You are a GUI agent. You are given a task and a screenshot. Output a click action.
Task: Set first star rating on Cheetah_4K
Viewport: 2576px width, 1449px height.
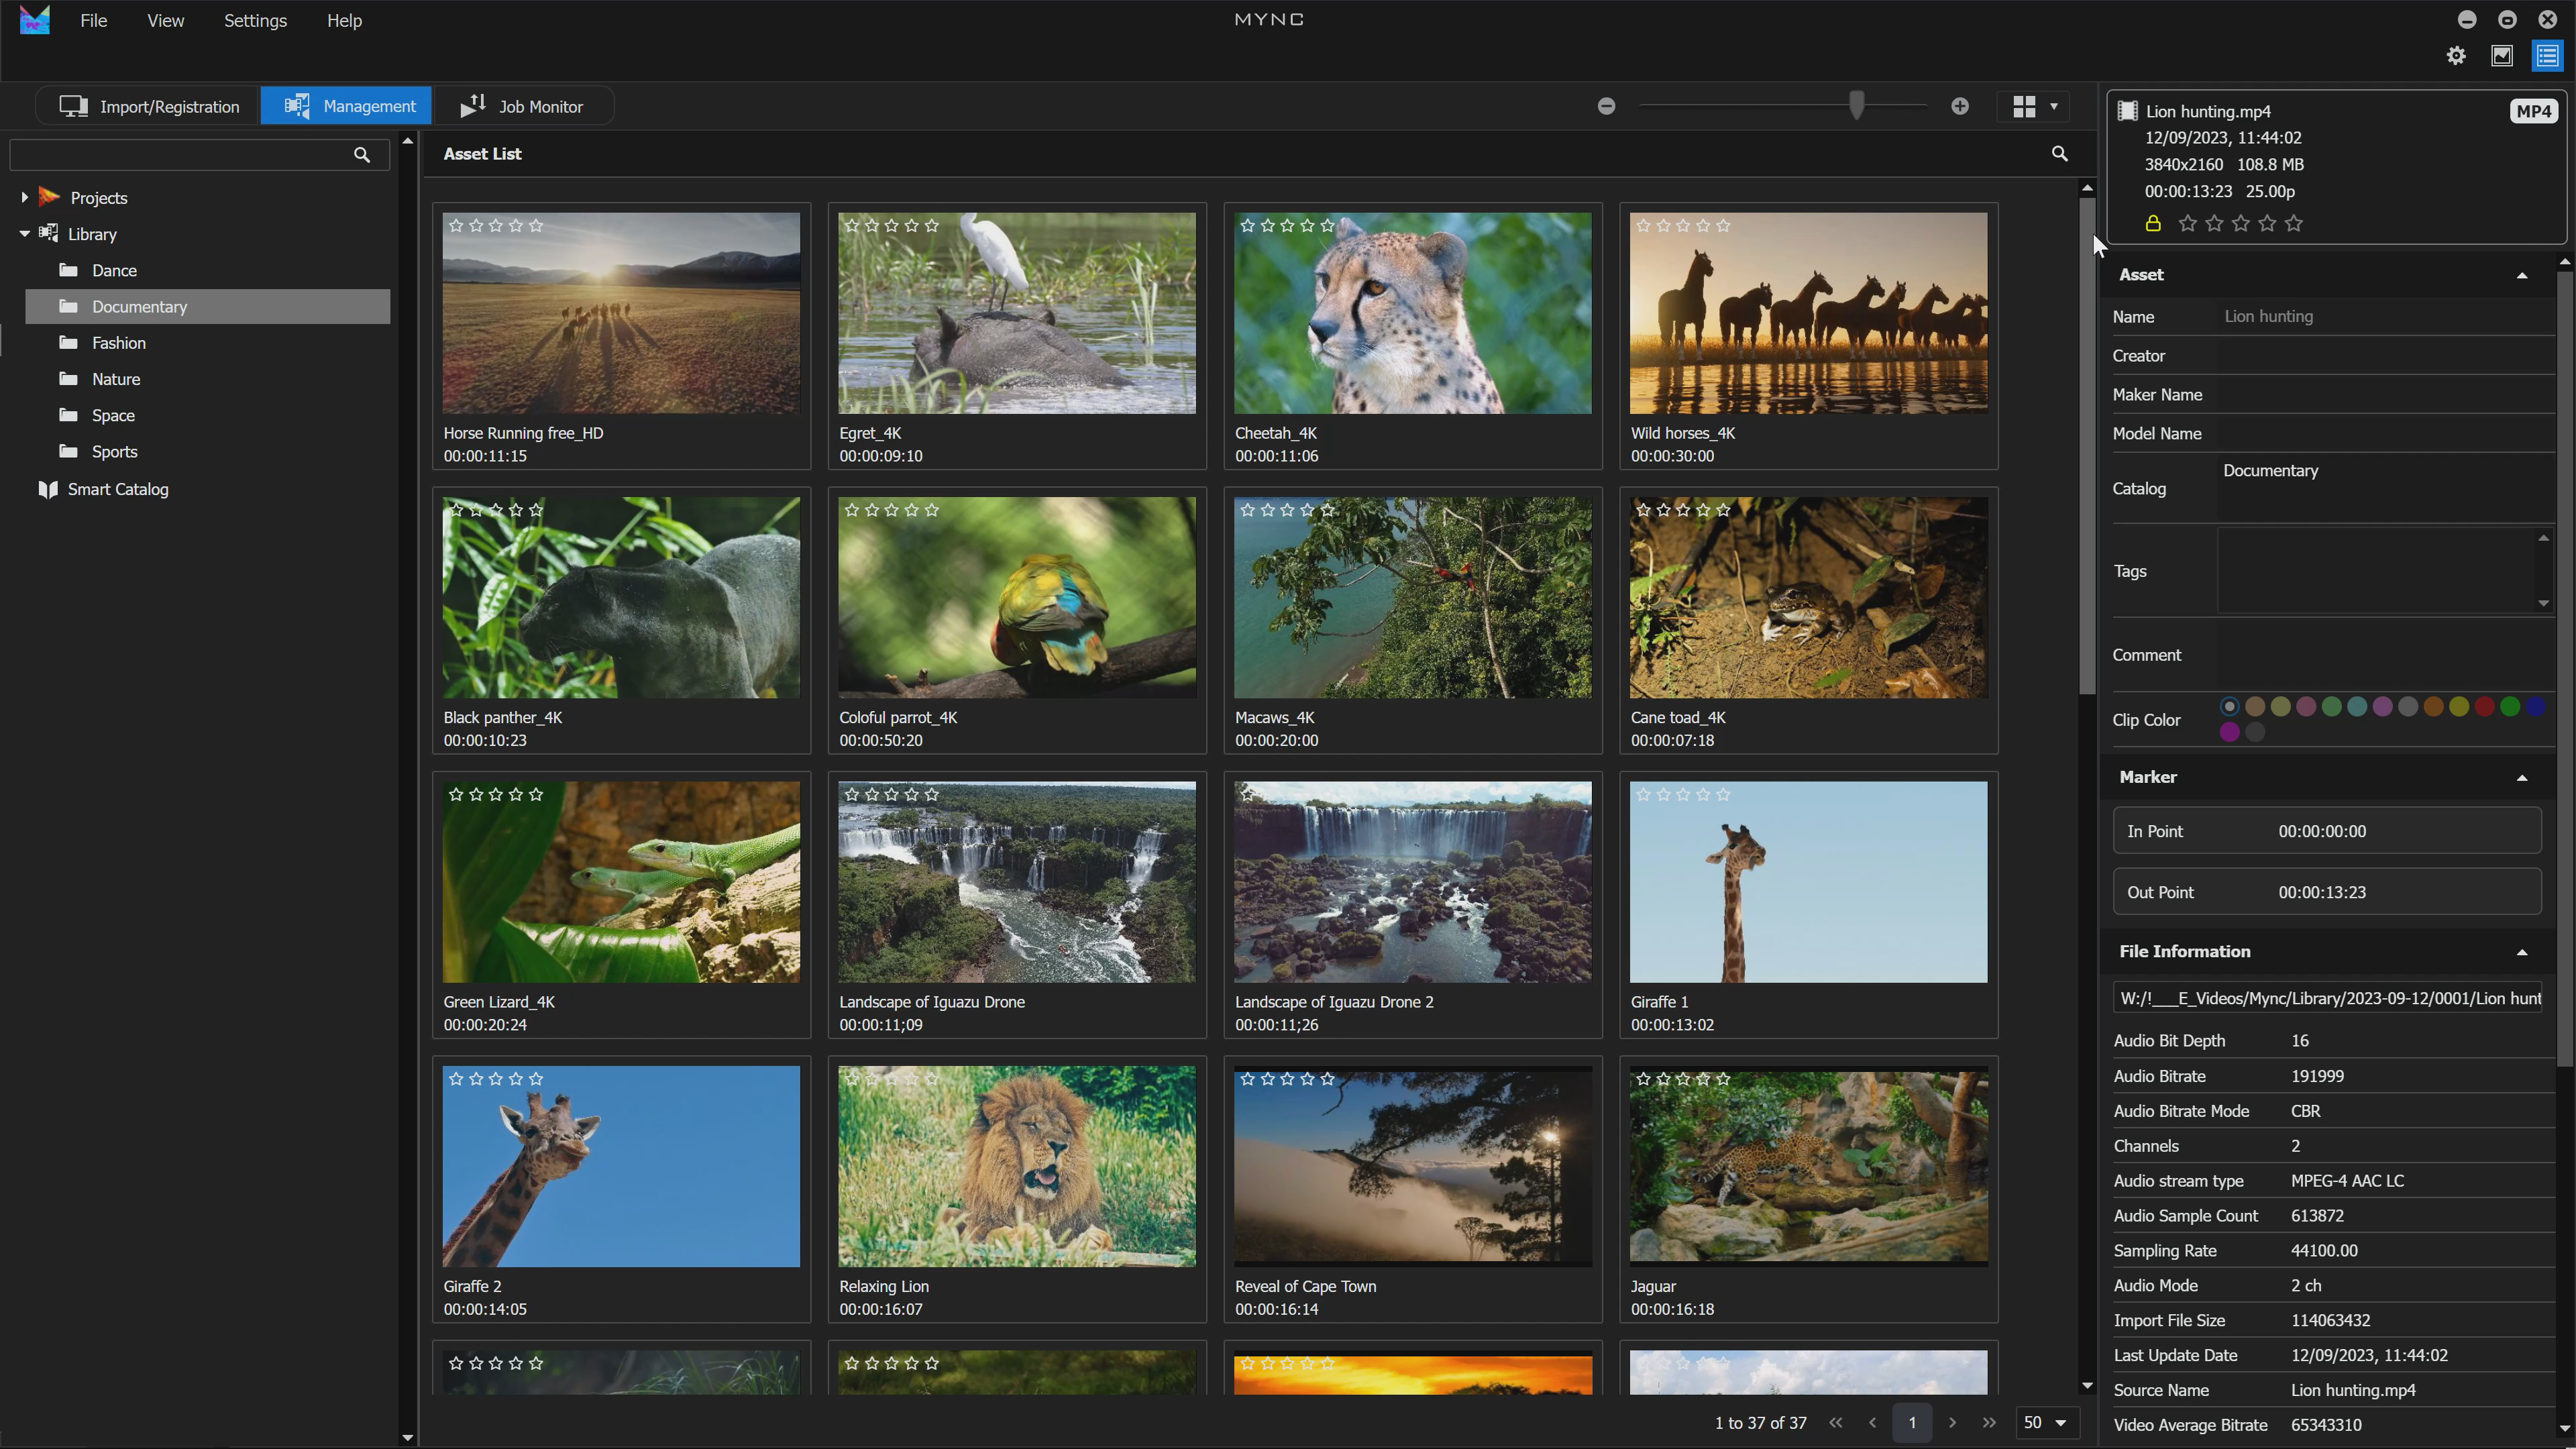coord(1247,226)
